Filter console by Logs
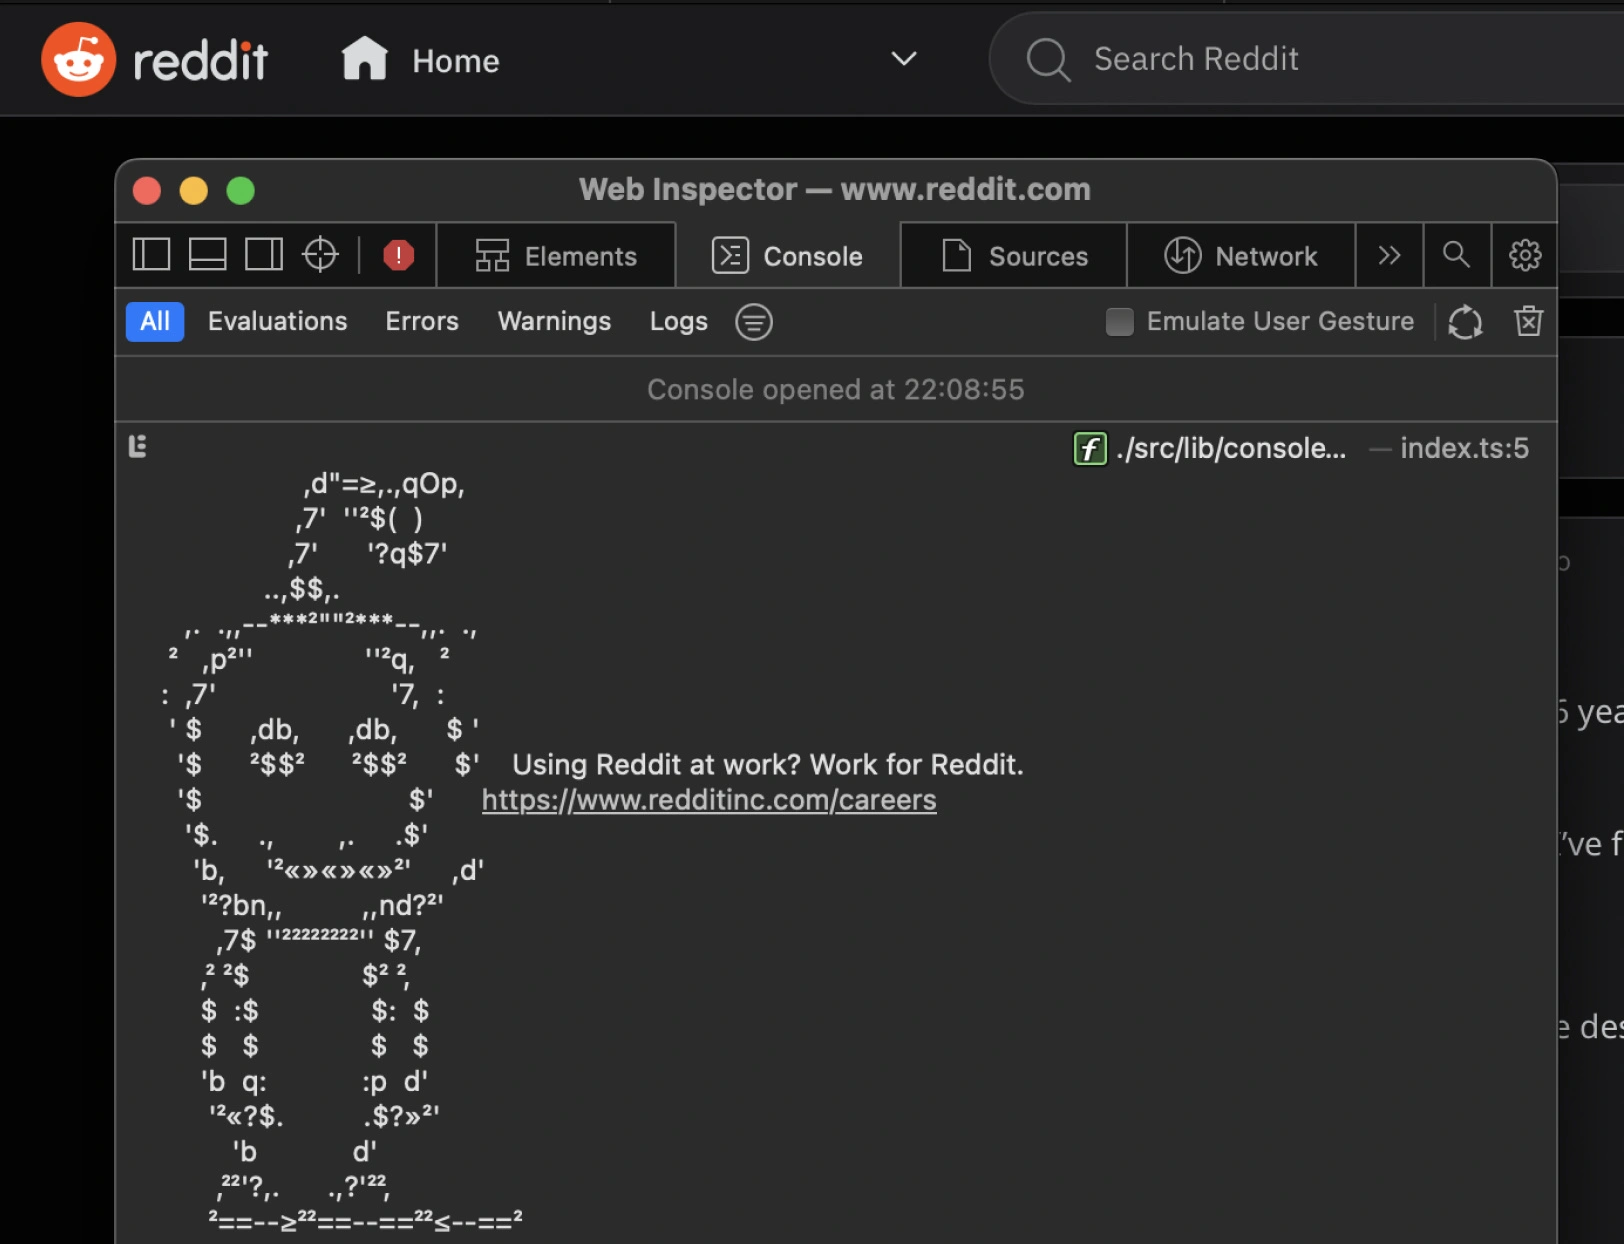 point(679,321)
